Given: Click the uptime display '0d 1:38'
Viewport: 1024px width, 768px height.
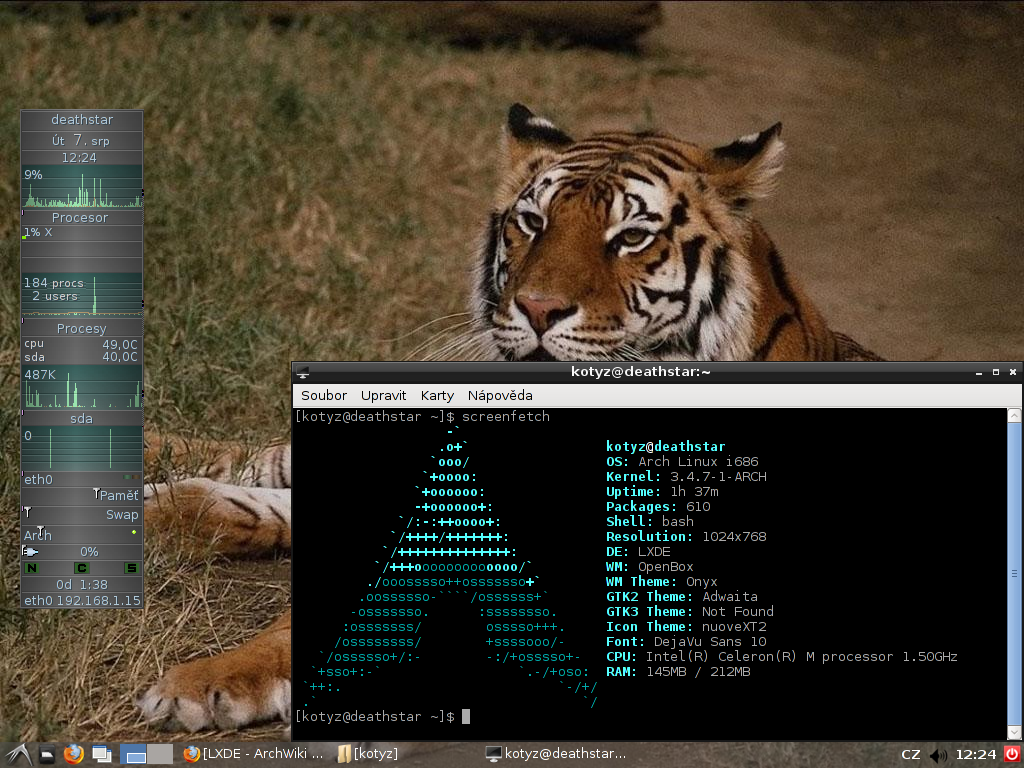Looking at the screenshot, I should pyautogui.click(x=82, y=584).
